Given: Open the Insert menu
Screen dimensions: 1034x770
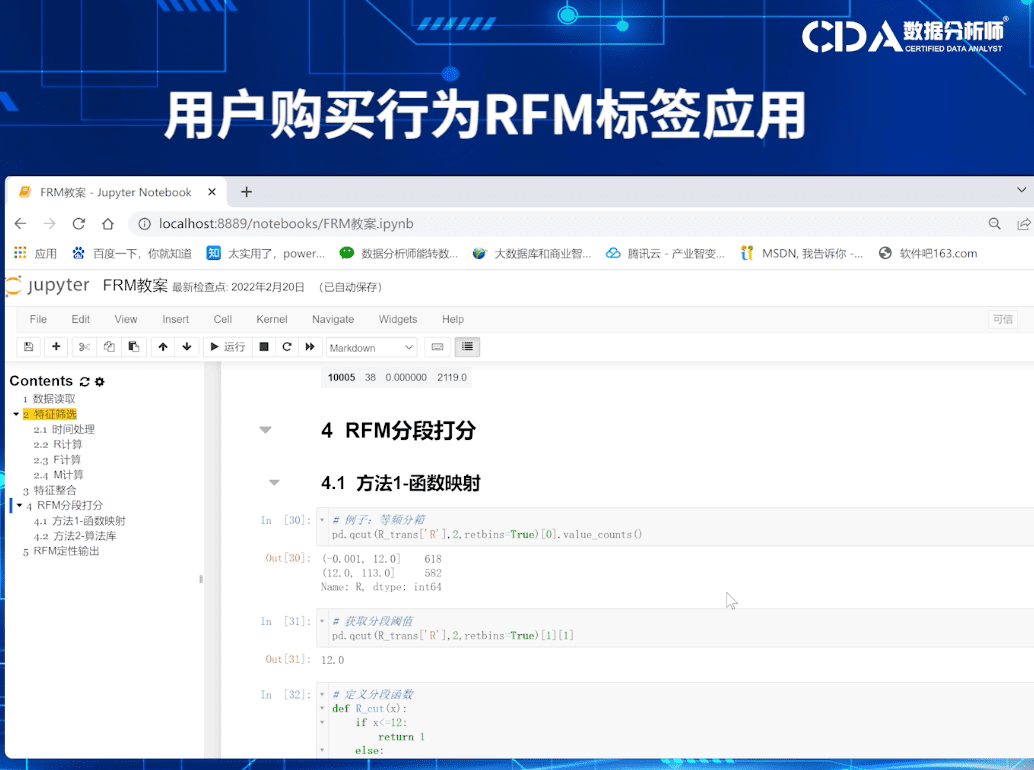Looking at the screenshot, I should (175, 319).
